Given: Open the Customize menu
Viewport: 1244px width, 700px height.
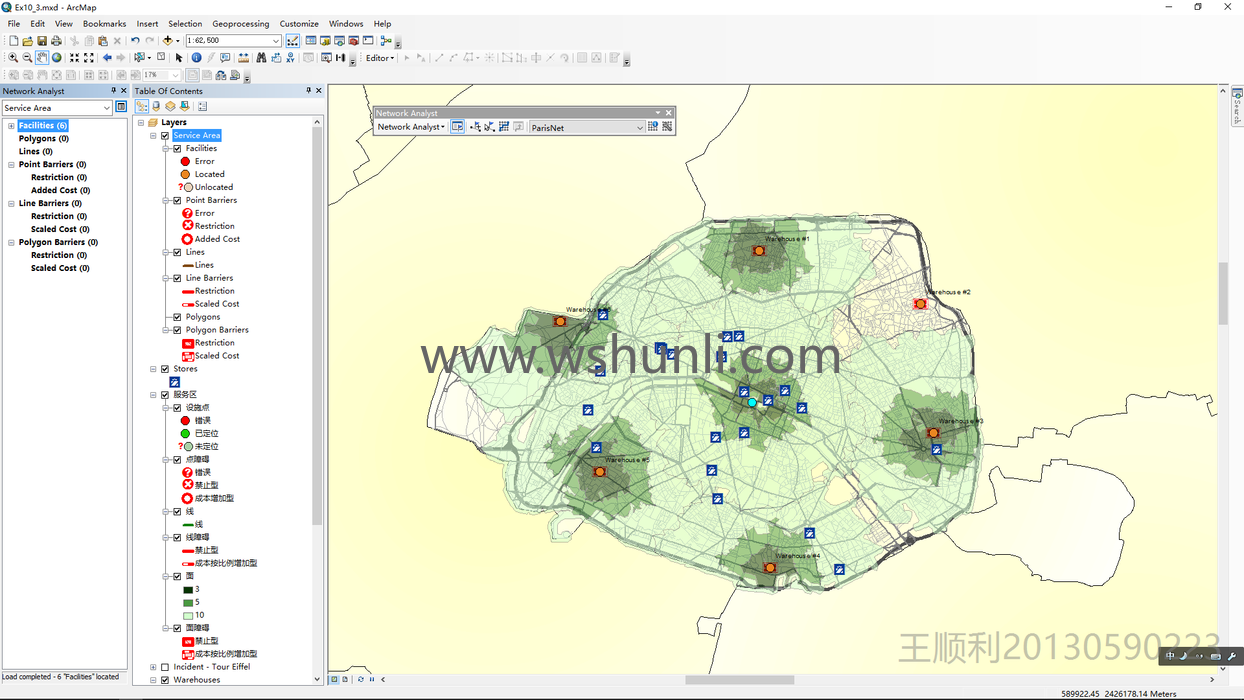Looking at the screenshot, I should 299,24.
